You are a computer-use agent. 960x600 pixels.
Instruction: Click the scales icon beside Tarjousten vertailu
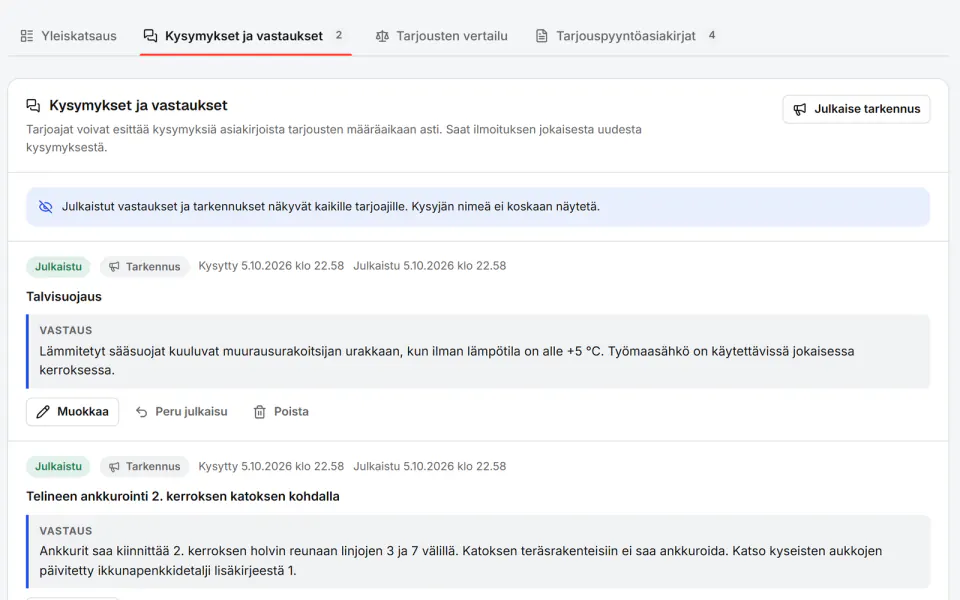(x=382, y=36)
